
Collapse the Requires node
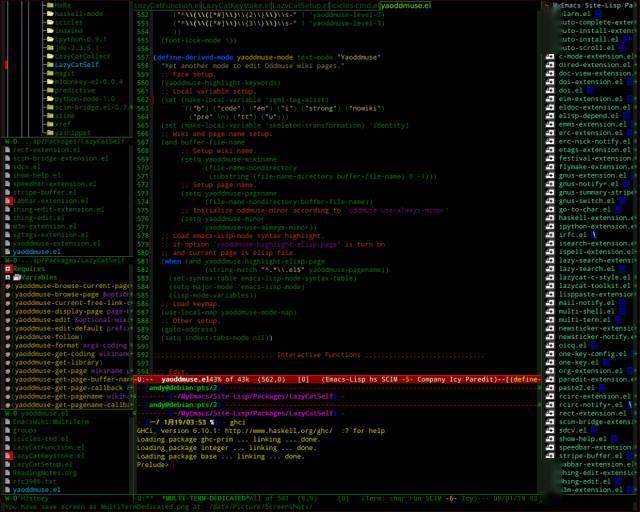tap(8, 269)
